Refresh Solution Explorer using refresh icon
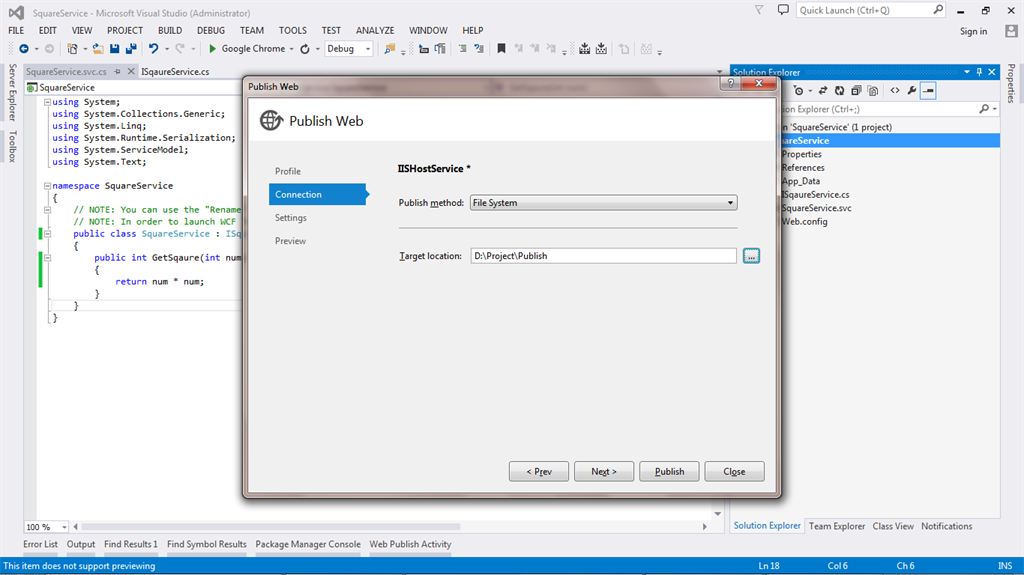This screenshot has width=1024, height=575. point(839,91)
